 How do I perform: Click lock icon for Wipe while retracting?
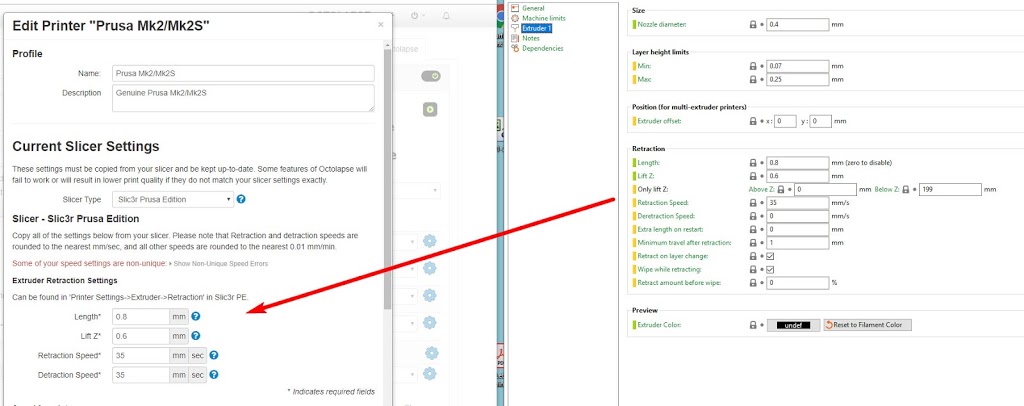click(753, 270)
